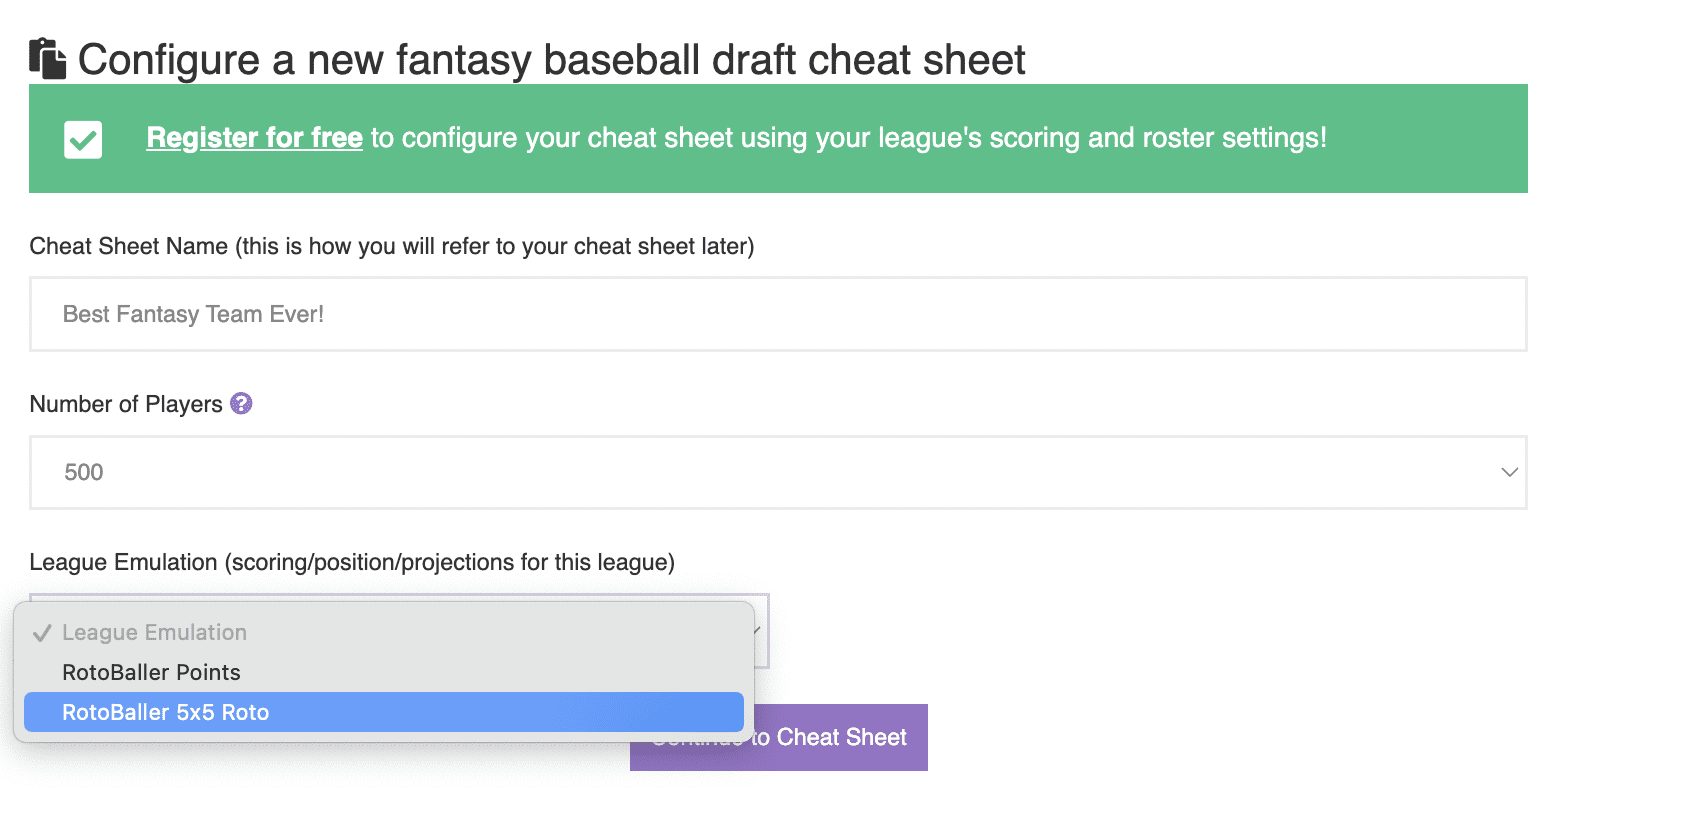Click the clipboard-copy symbol before the headline text
The image size is (1682, 830).
(x=48, y=58)
